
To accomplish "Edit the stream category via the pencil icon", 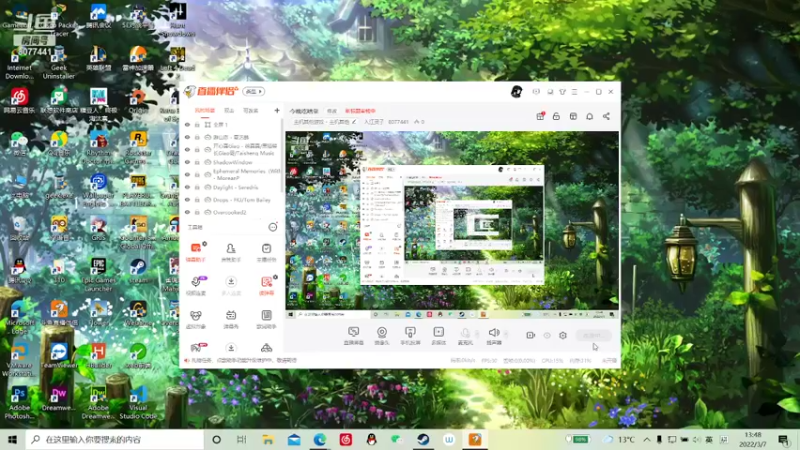I will pos(354,122).
